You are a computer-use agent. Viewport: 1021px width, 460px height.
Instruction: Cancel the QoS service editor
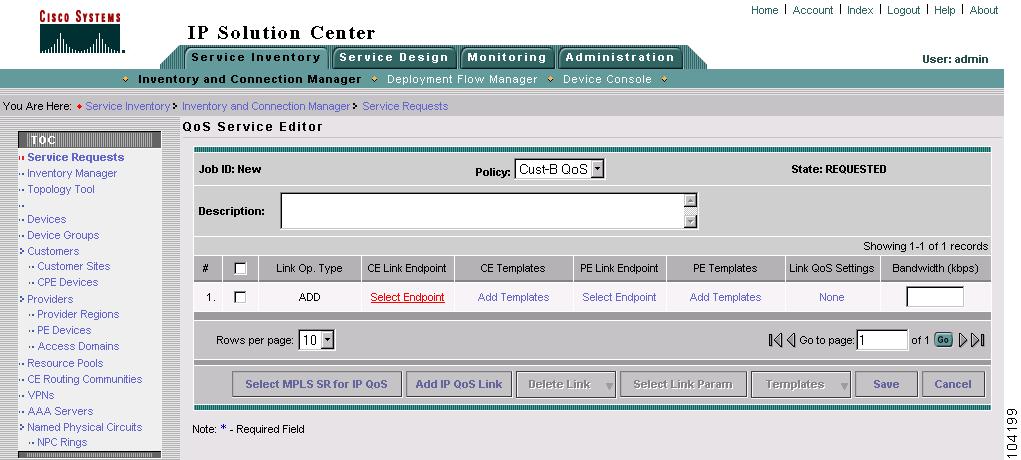click(x=953, y=384)
